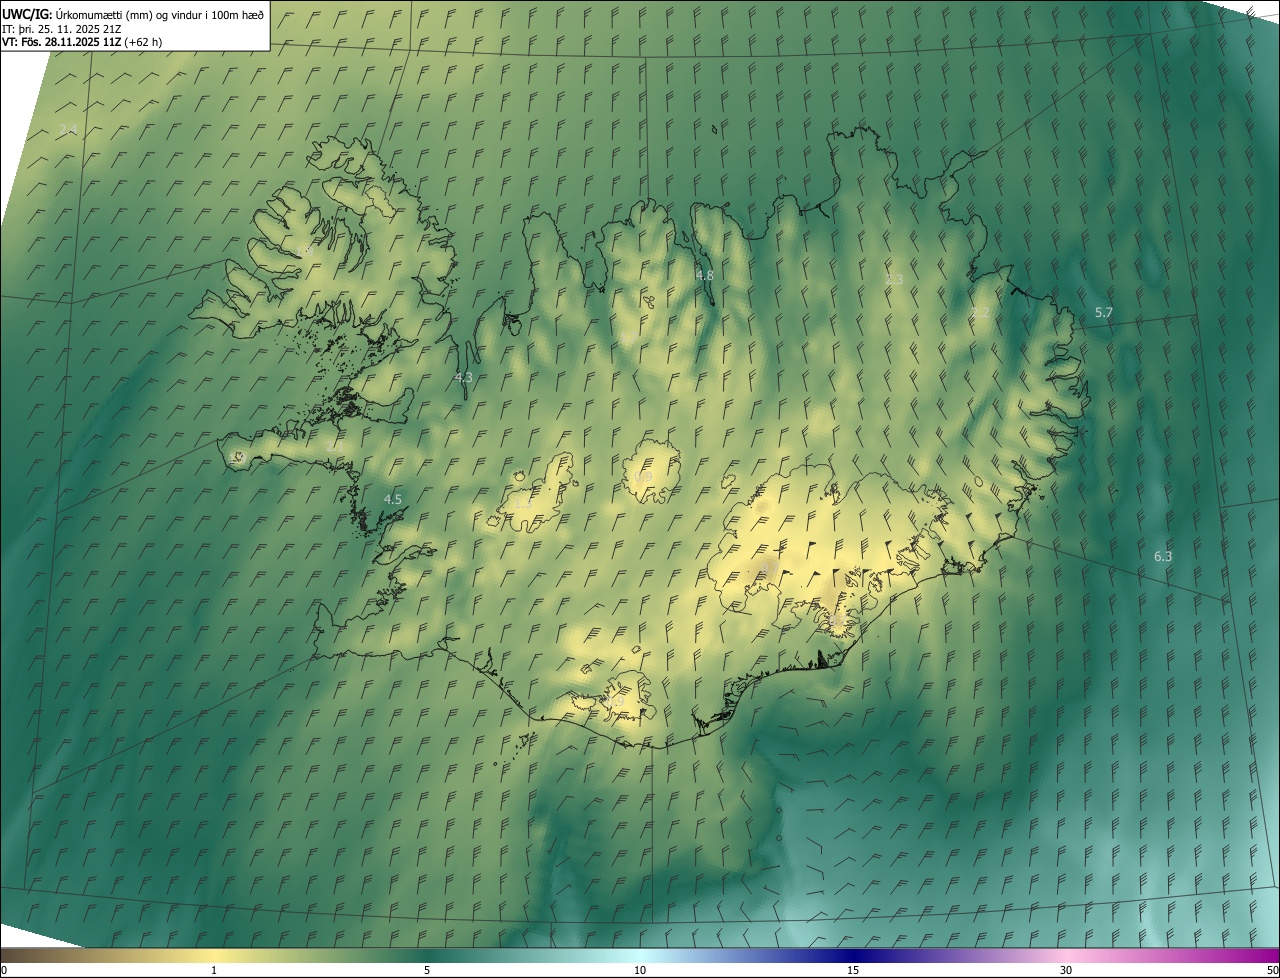This screenshot has height=978, width=1280.
Task: Click the 2.4 value label in the northwest corner
Action: tap(68, 129)
